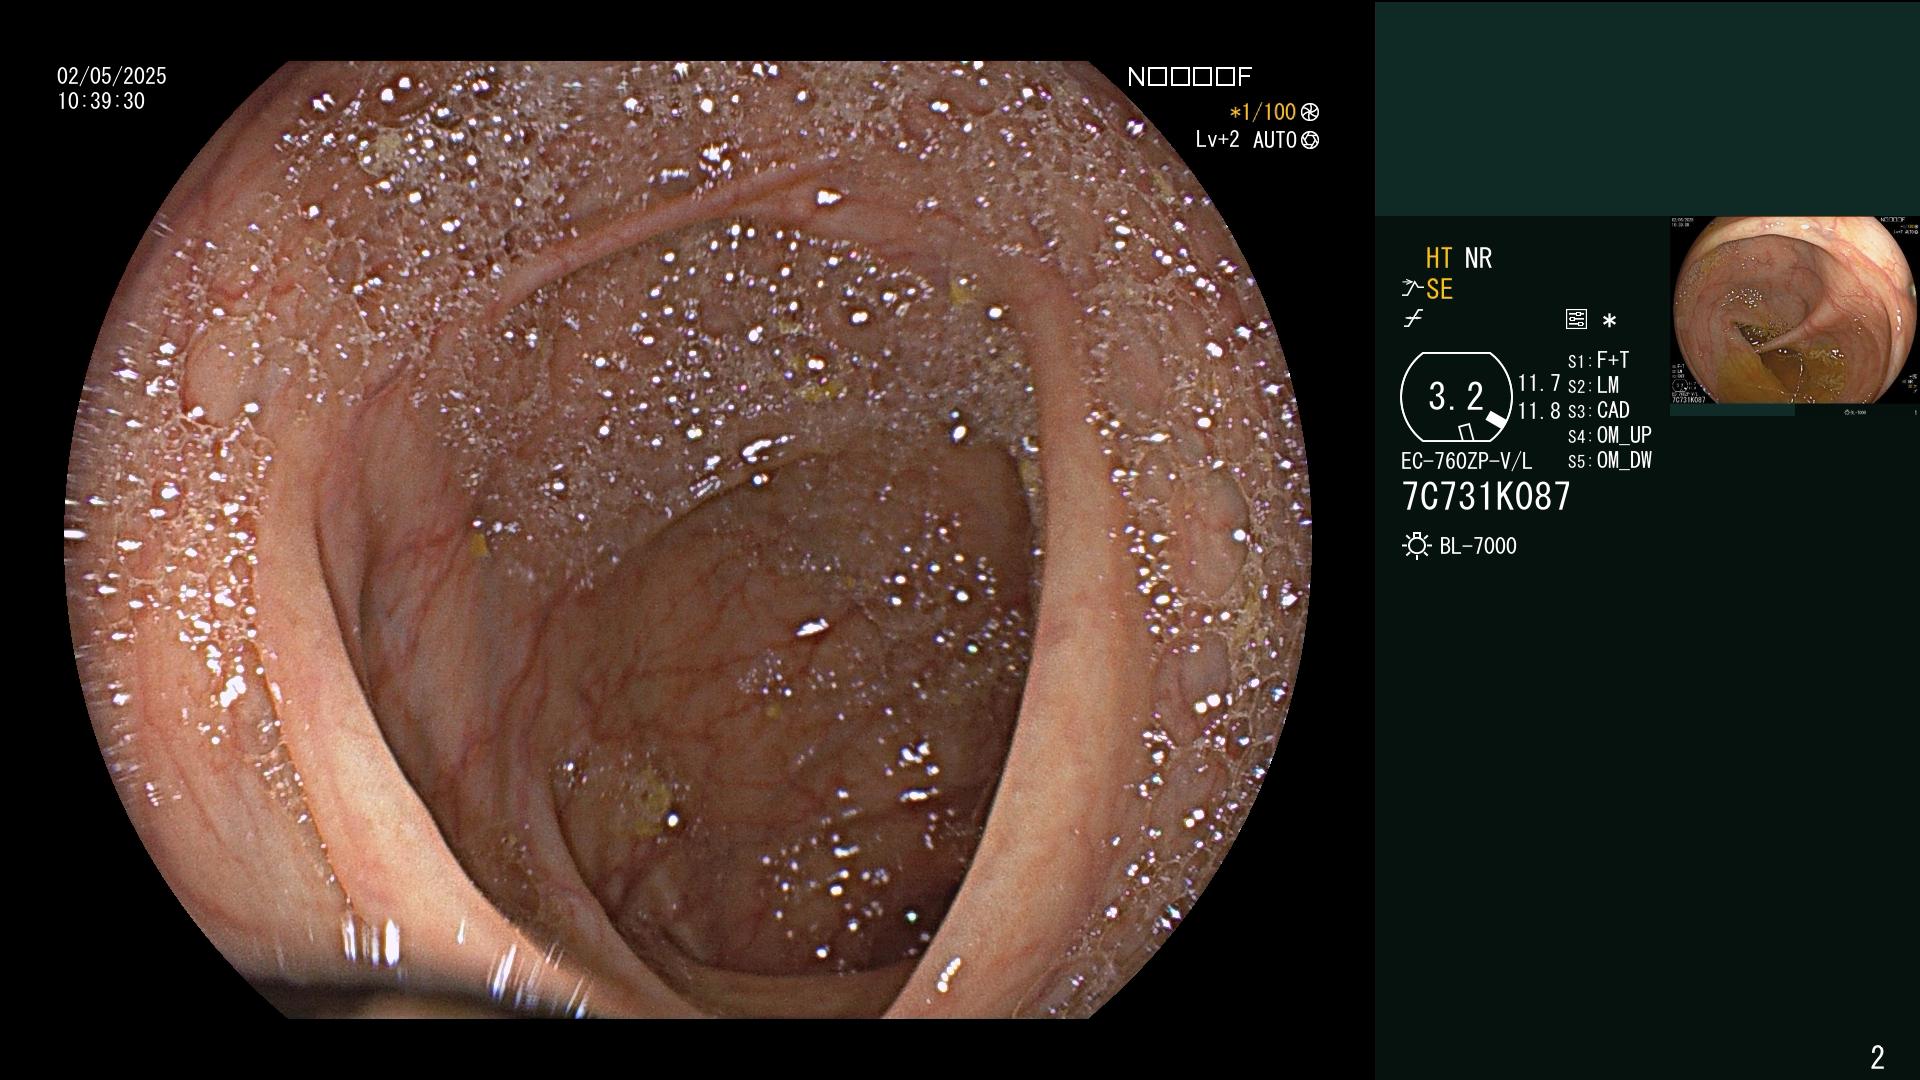The image size is (1920, 1080).
Task: Click the settings sliders icon
Action: pos(1576,320)
